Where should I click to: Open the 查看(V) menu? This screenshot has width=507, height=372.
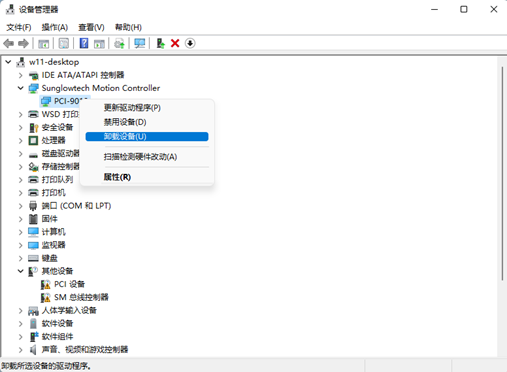pyautogui.click(x=91, y=27)
